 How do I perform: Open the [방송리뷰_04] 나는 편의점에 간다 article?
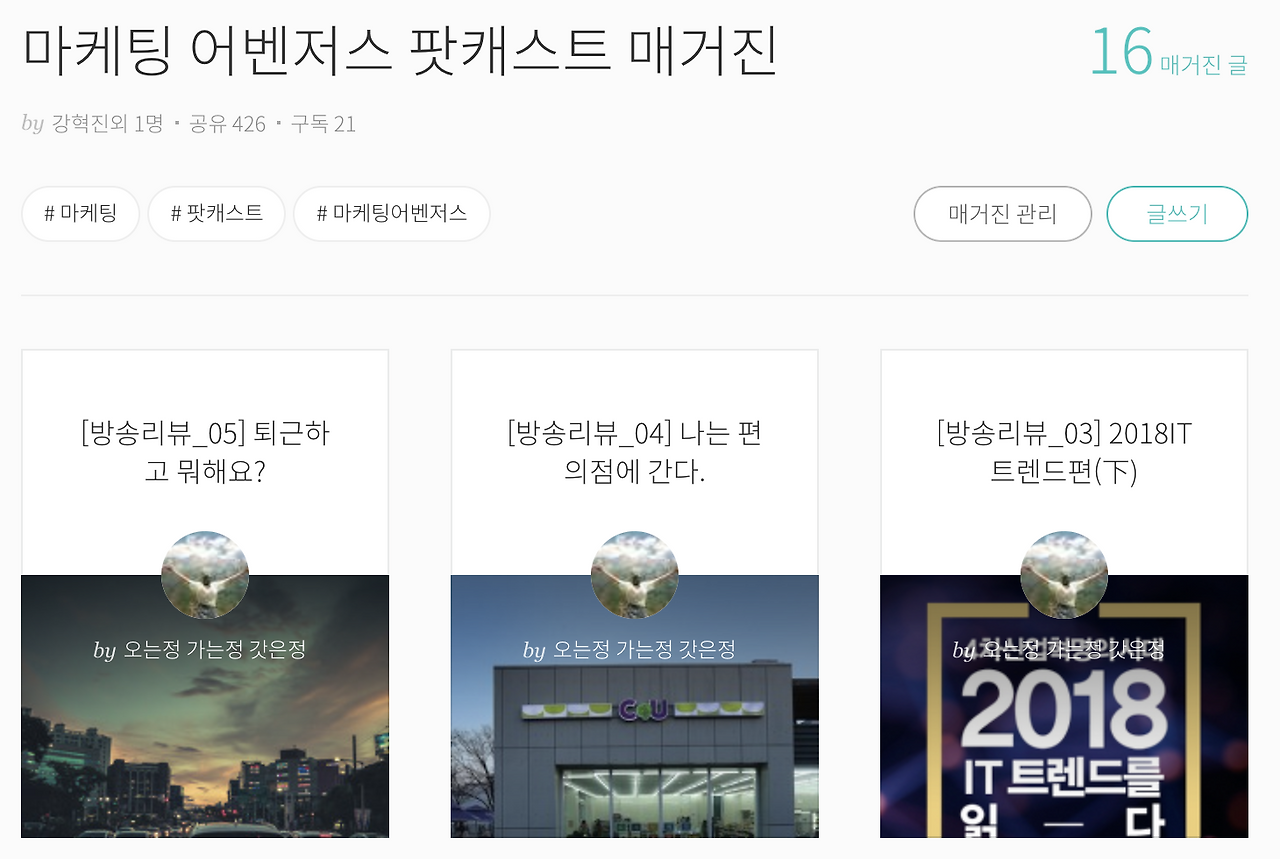635,452
